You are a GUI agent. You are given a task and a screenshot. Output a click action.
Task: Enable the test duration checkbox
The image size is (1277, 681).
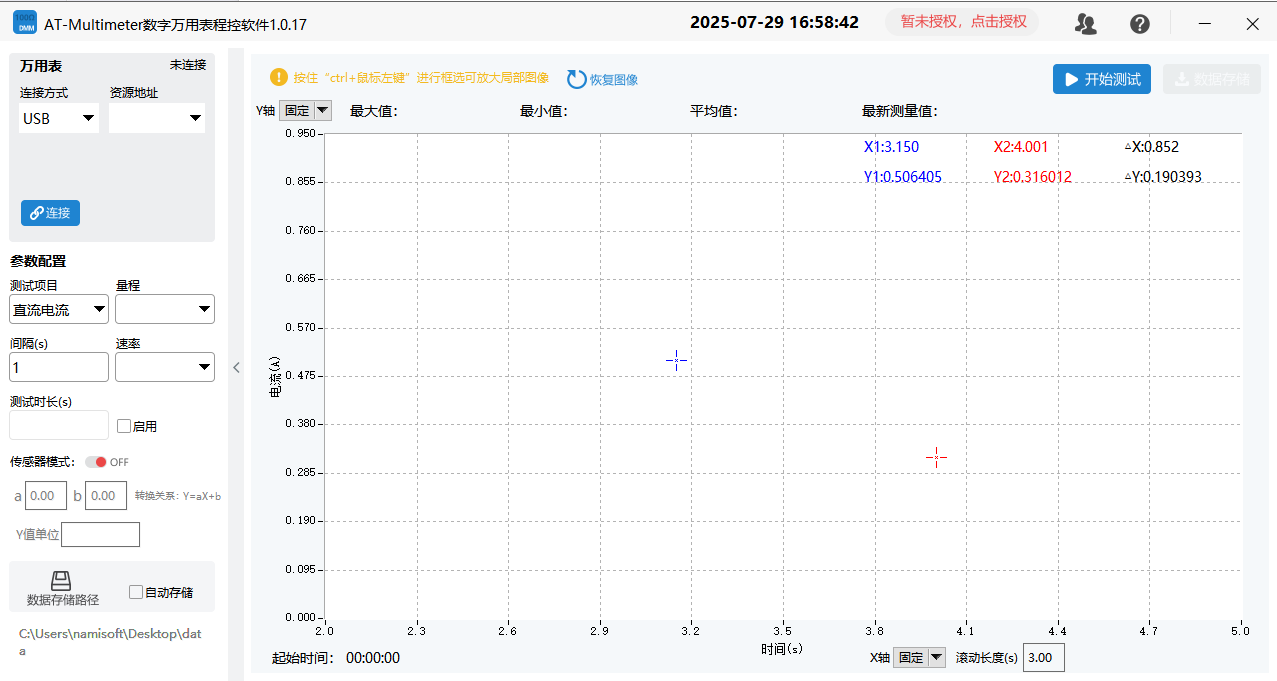124,426
